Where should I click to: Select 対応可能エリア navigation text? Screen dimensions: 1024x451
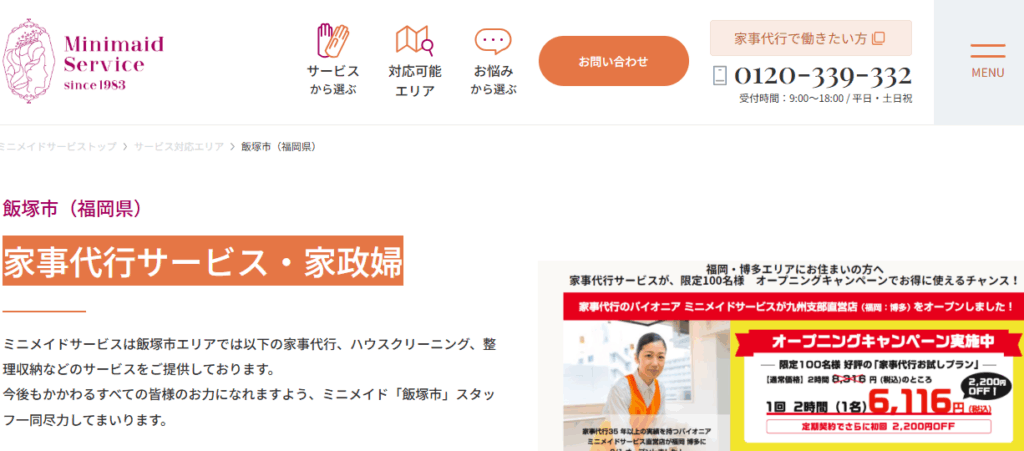tap(415, 81)
